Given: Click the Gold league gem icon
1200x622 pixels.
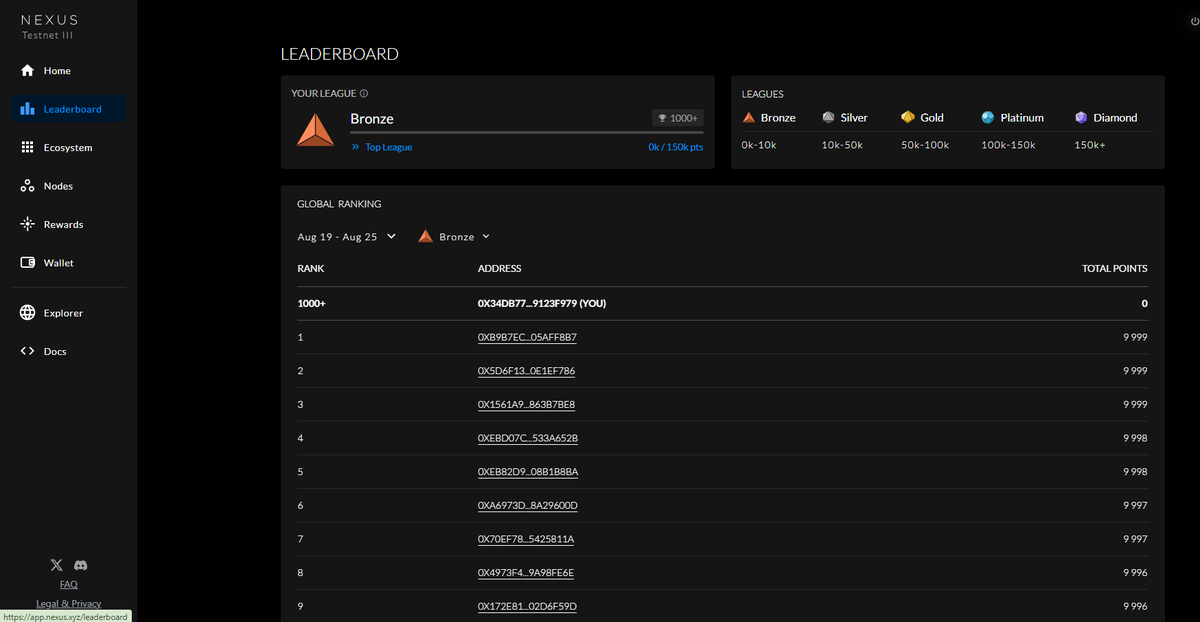Looking at the screenshot, I should (908, 117).
